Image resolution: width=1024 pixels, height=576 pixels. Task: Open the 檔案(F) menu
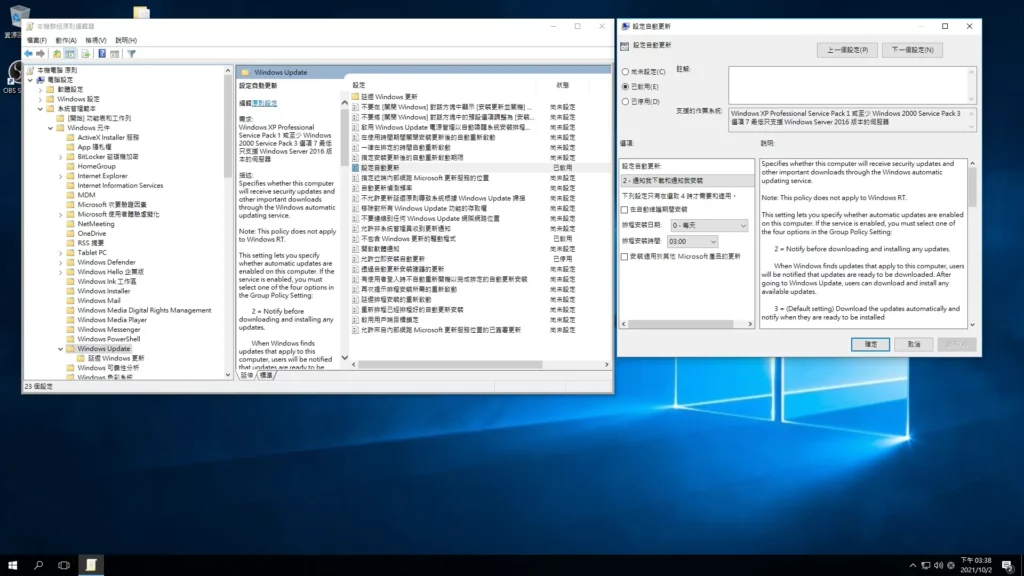[37, 40]
